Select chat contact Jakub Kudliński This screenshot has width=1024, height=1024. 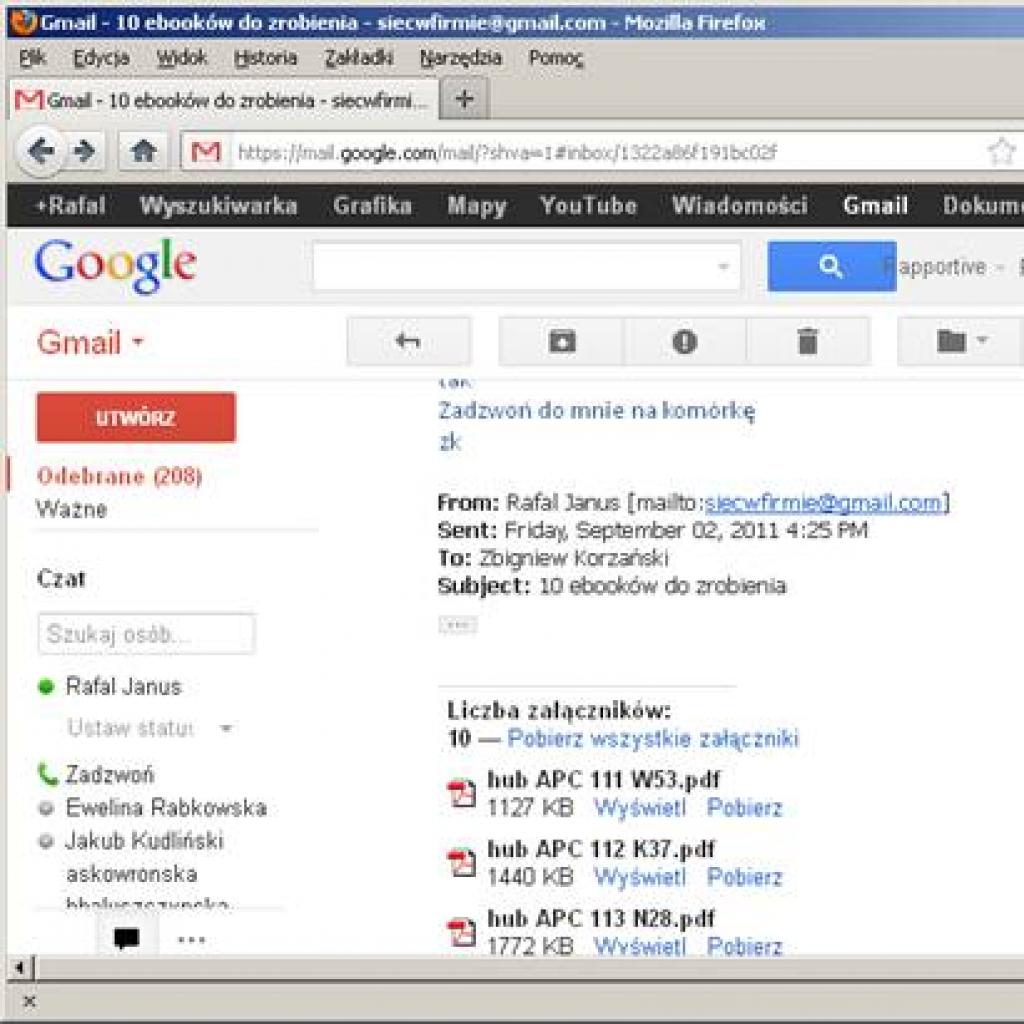pyautogui.click(x=144, y=840)
